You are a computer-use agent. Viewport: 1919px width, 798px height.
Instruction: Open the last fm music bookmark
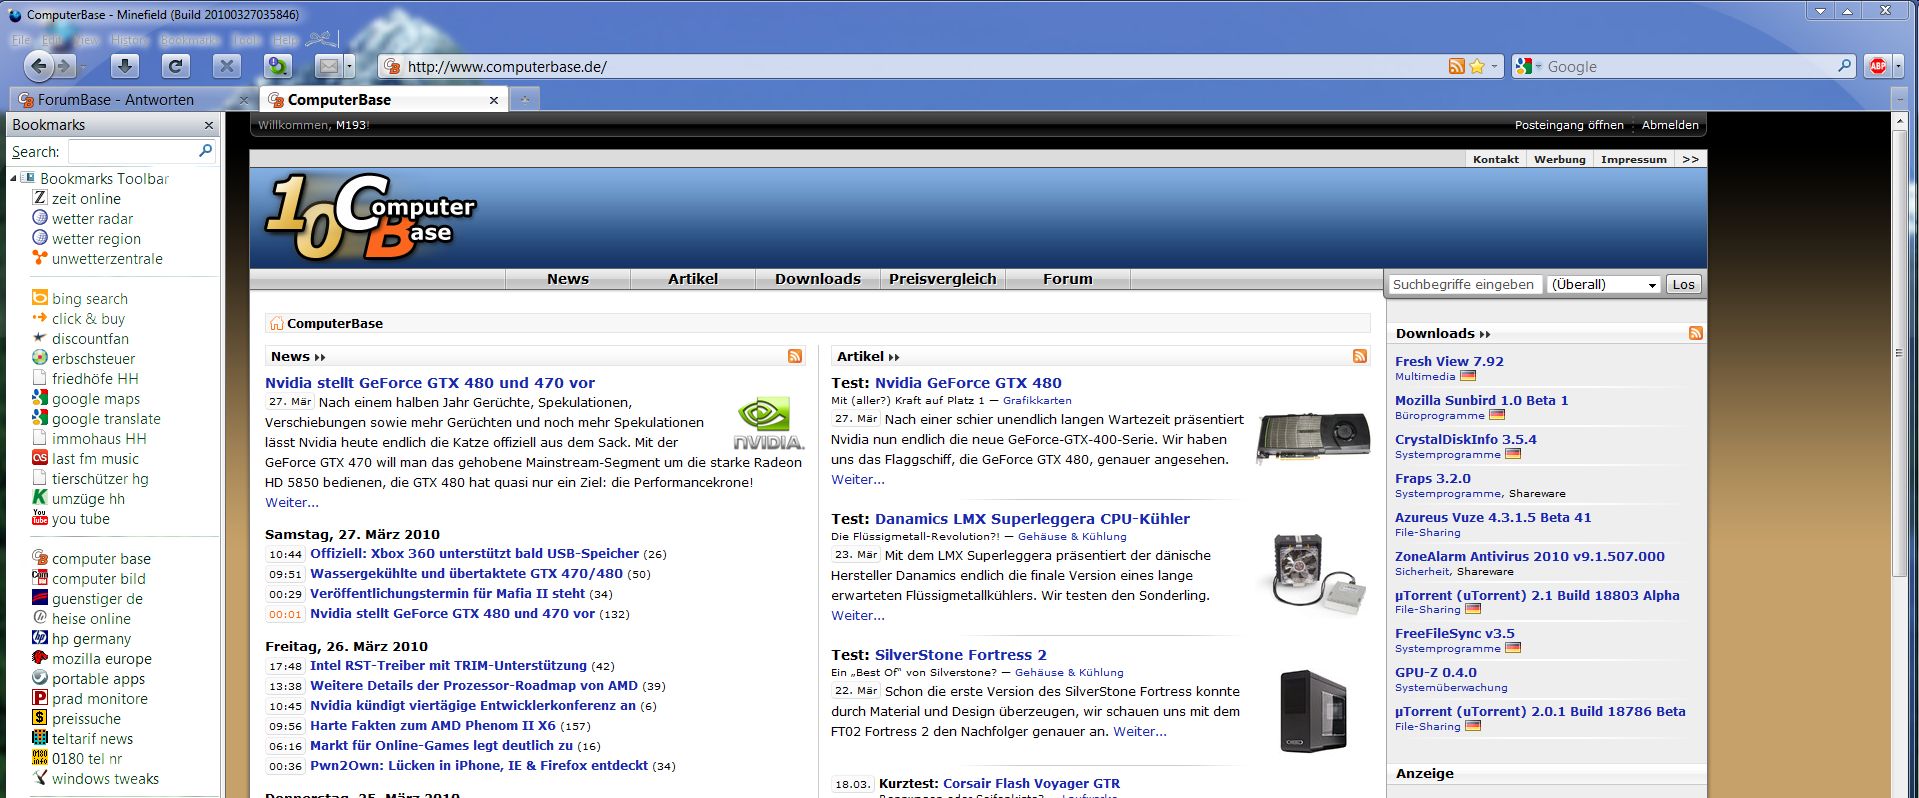pyautogui.click(x=95, y=458)
